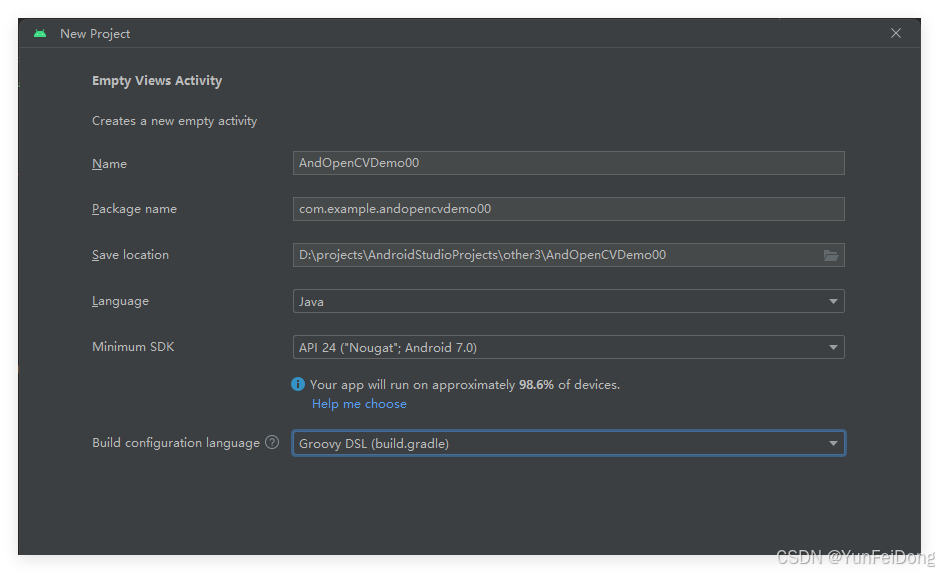The height and width of the screenshot is (573, 939).
Task: Expand the Minimum SDK combo box
Action: click(568, 347)
